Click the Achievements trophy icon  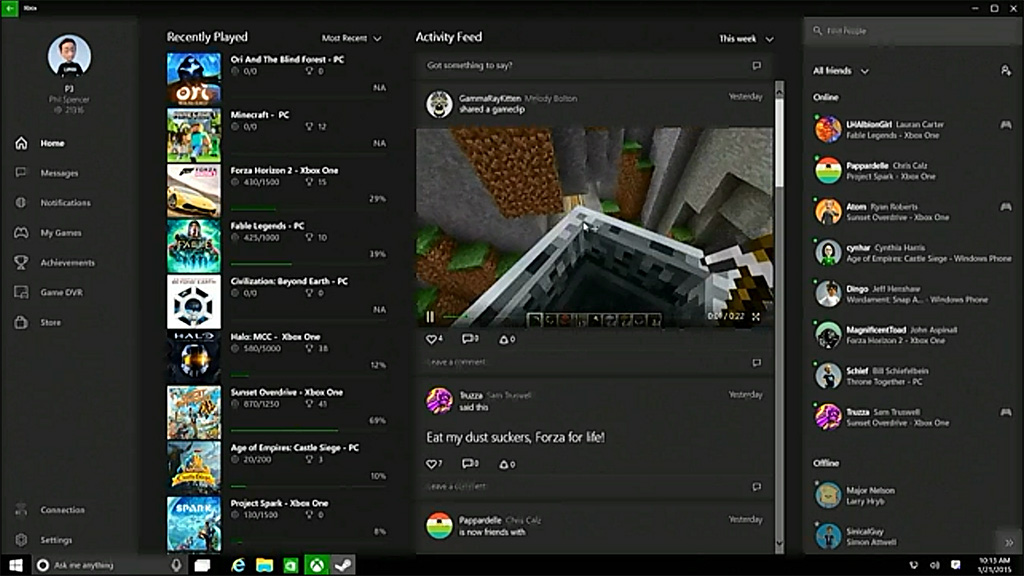point(21,263)
